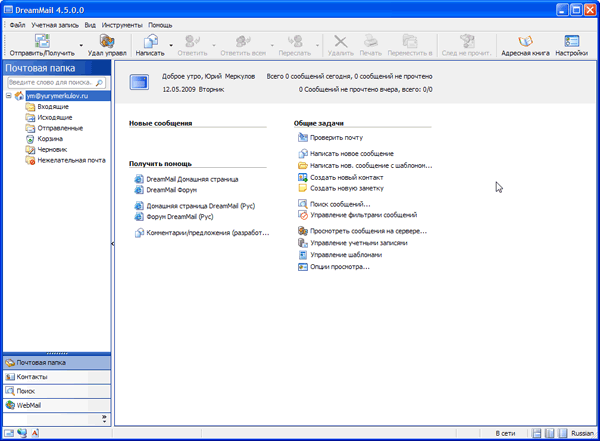Viewport: 600px width, 441px height.
Task: Select the Почтовая папка pane button
Action: (57, 363)
